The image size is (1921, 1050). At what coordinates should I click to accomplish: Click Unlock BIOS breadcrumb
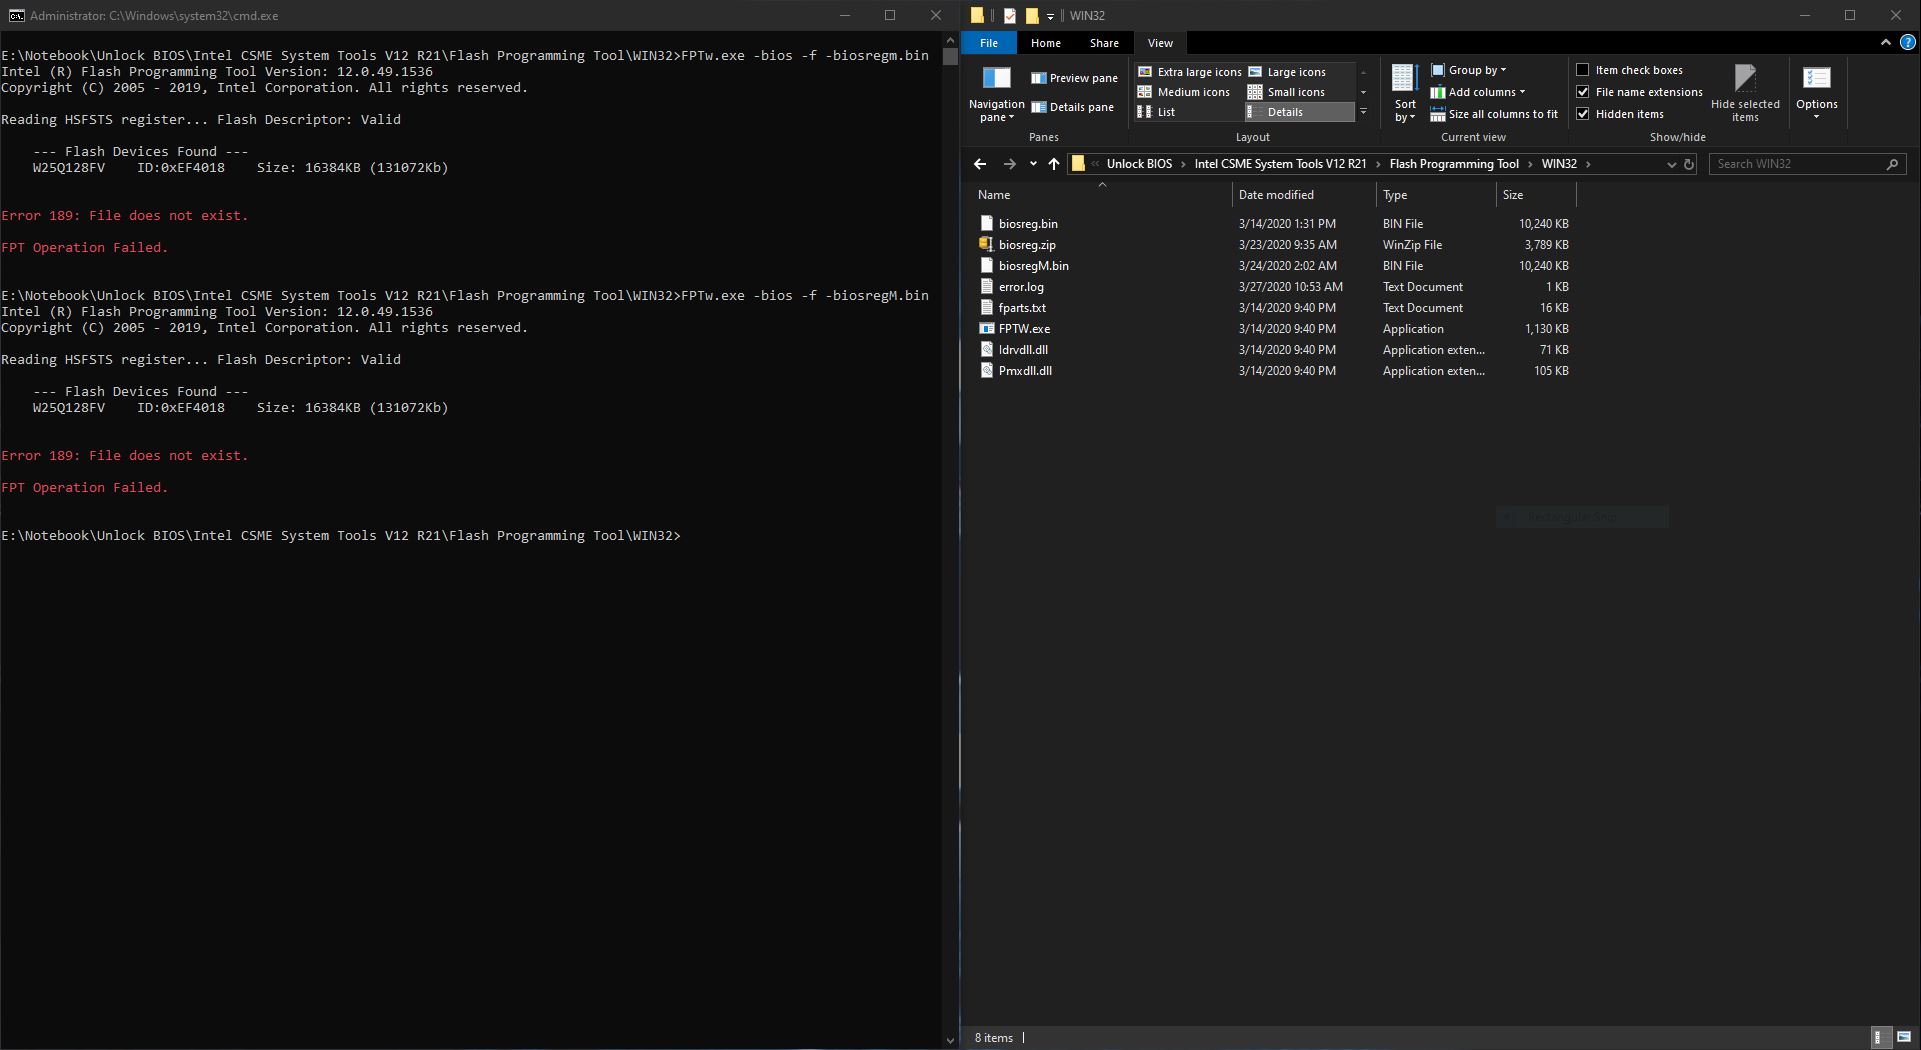1139,164
